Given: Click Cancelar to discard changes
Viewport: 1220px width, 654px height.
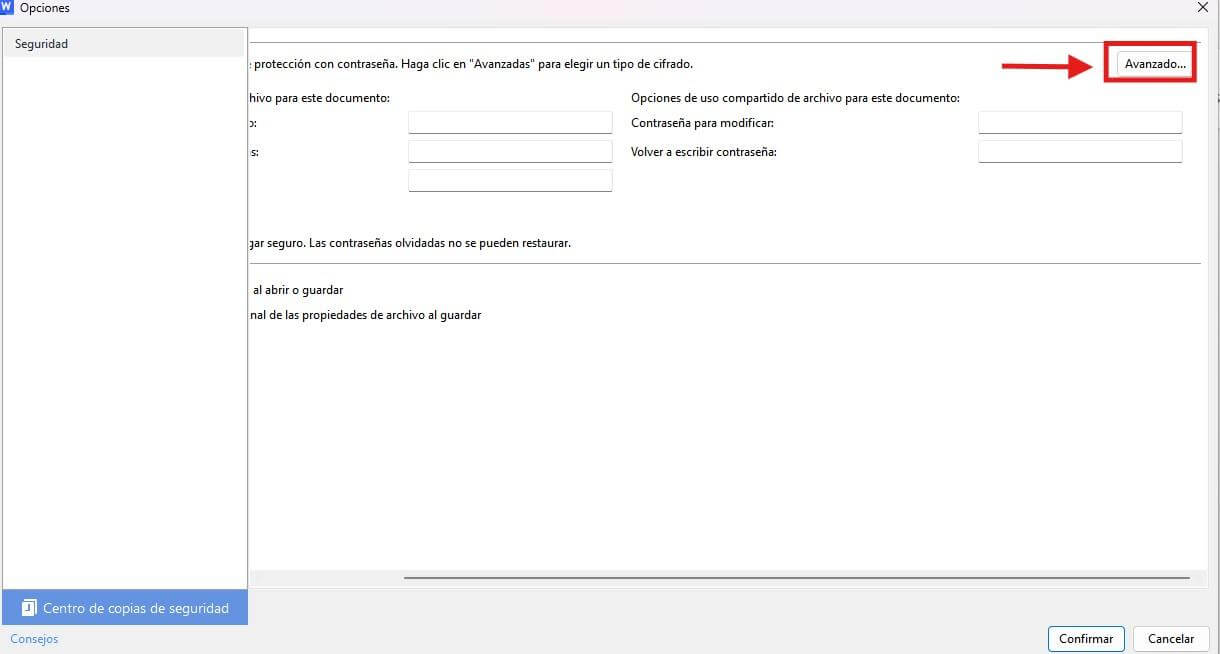Looking at the screenshot, I should point(1170,638).
